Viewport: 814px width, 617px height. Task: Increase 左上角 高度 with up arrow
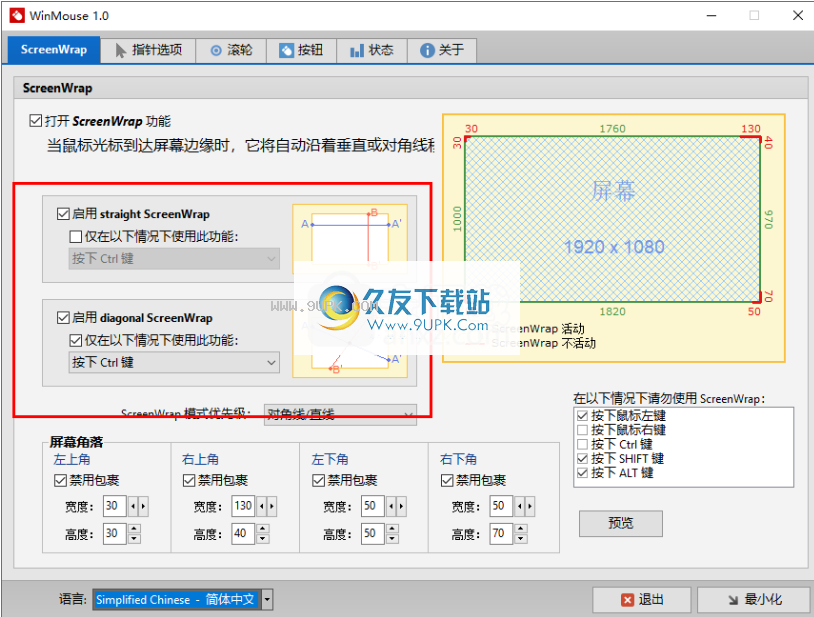point(134,528)
